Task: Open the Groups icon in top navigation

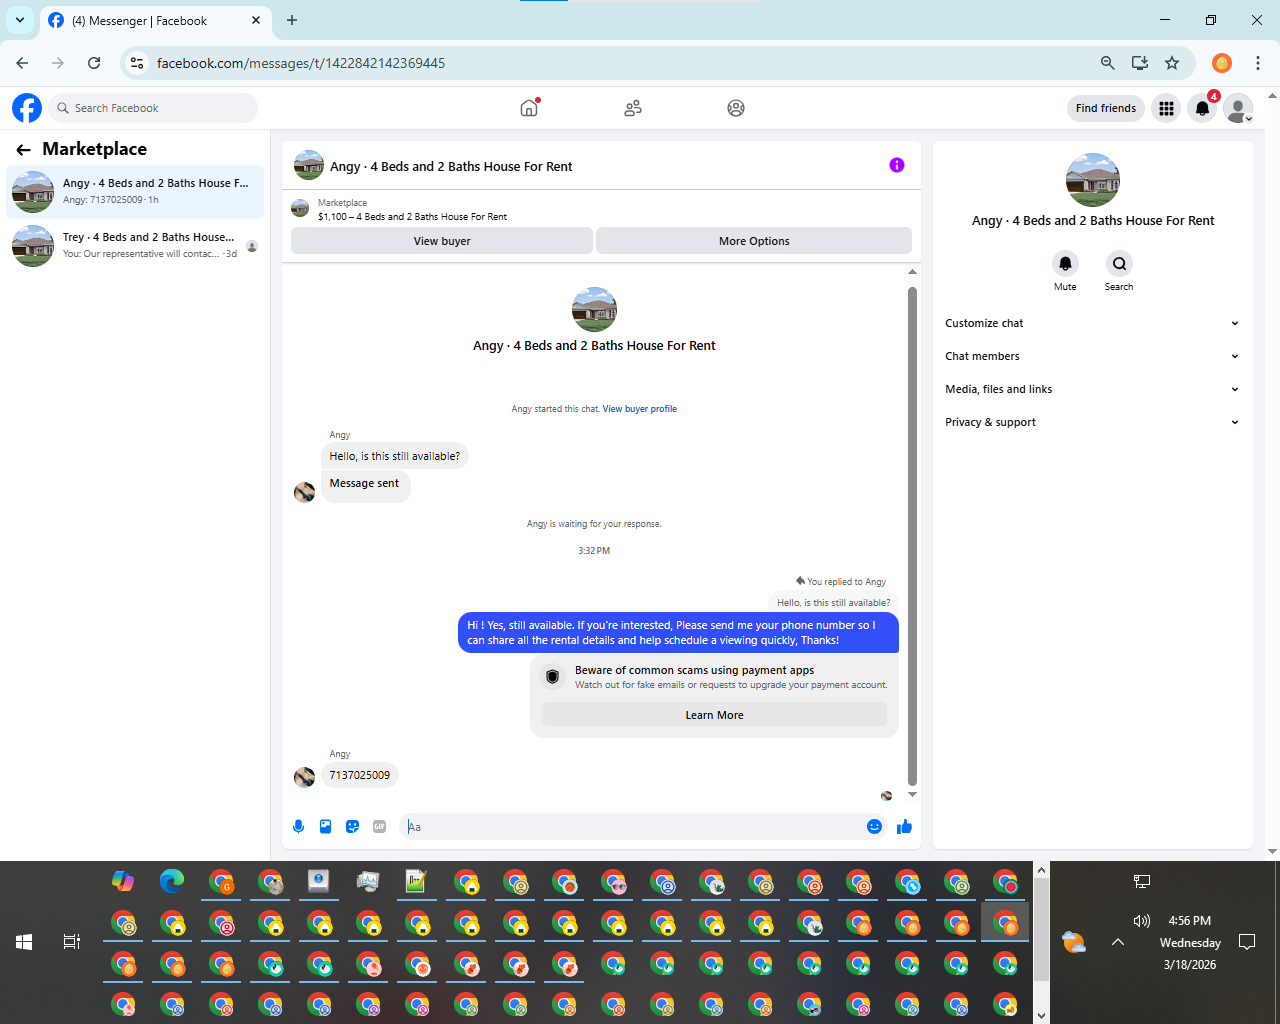Action: click(736, 108)
